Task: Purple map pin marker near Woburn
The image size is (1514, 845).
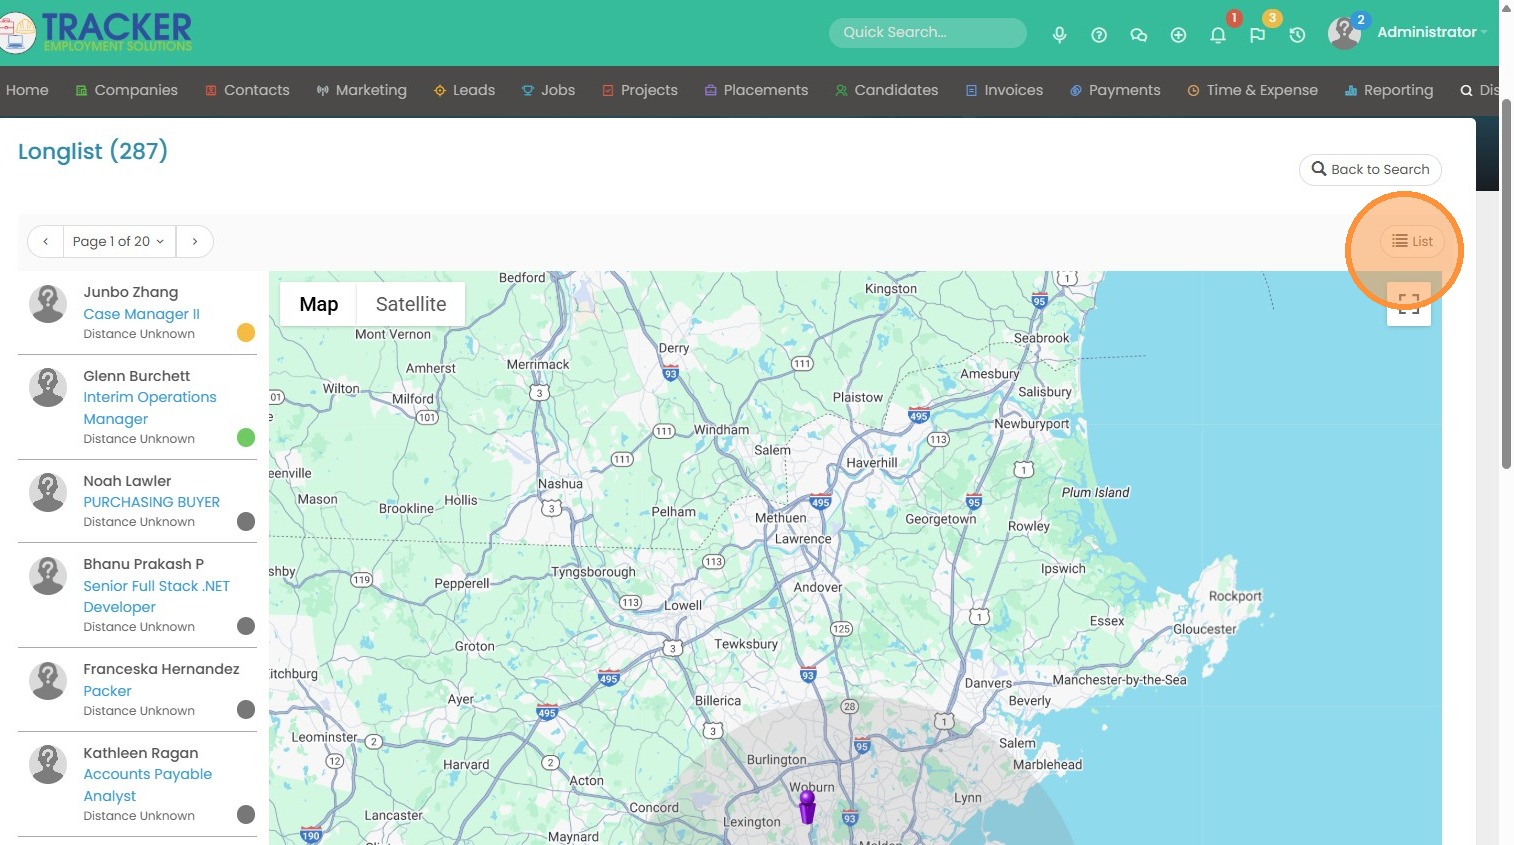Action: point(807,806)
